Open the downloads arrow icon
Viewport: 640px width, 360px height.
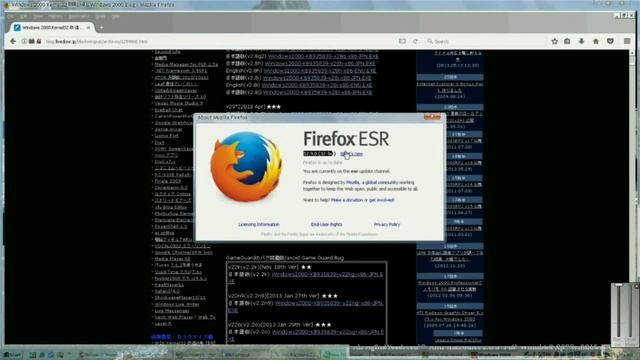click(582, 41)
